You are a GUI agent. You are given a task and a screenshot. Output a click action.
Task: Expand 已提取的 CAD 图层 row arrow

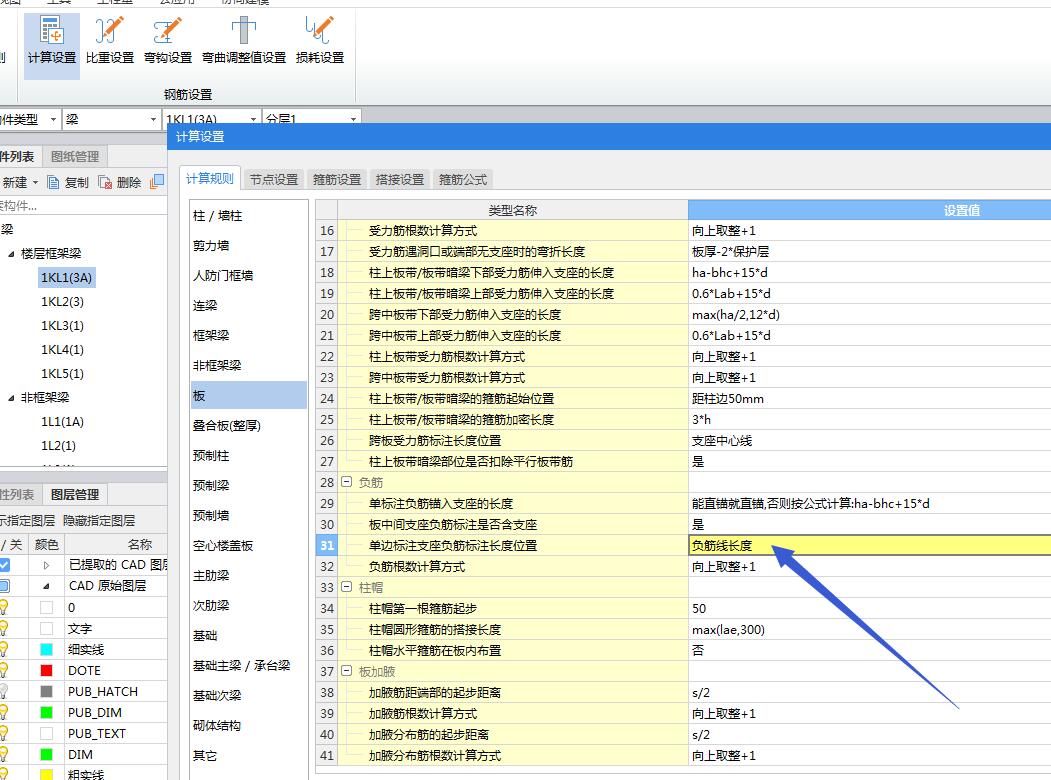[46, 566]
